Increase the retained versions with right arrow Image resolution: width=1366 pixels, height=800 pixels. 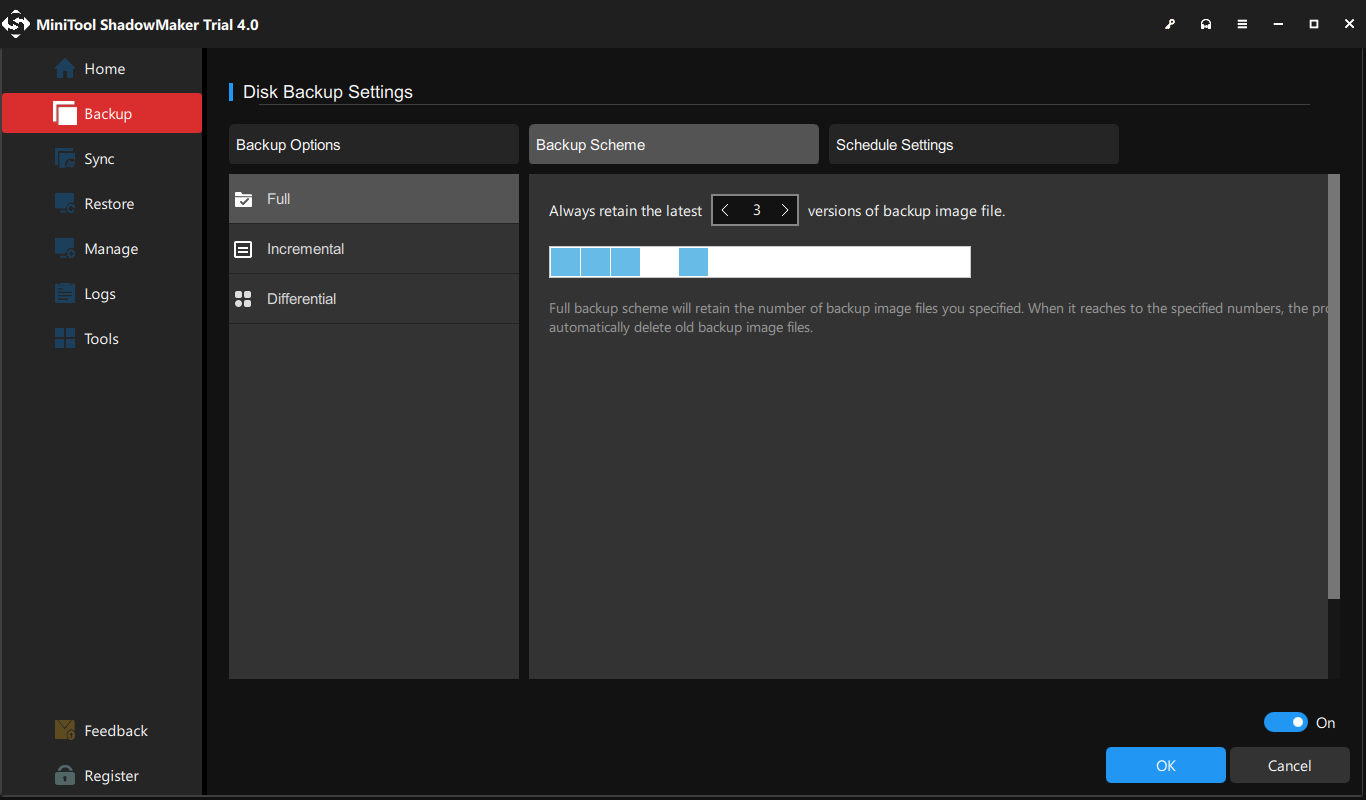pyautogui.click(x=785, y=210)
